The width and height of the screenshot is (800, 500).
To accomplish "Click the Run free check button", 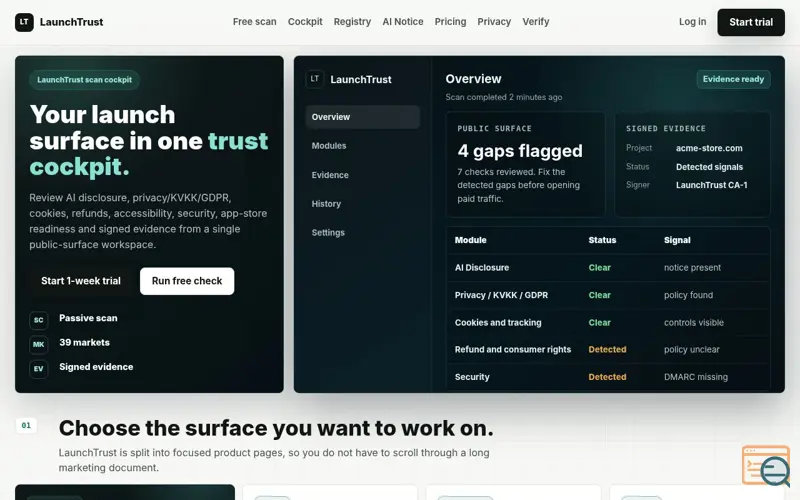I will [x=187, y=281].
